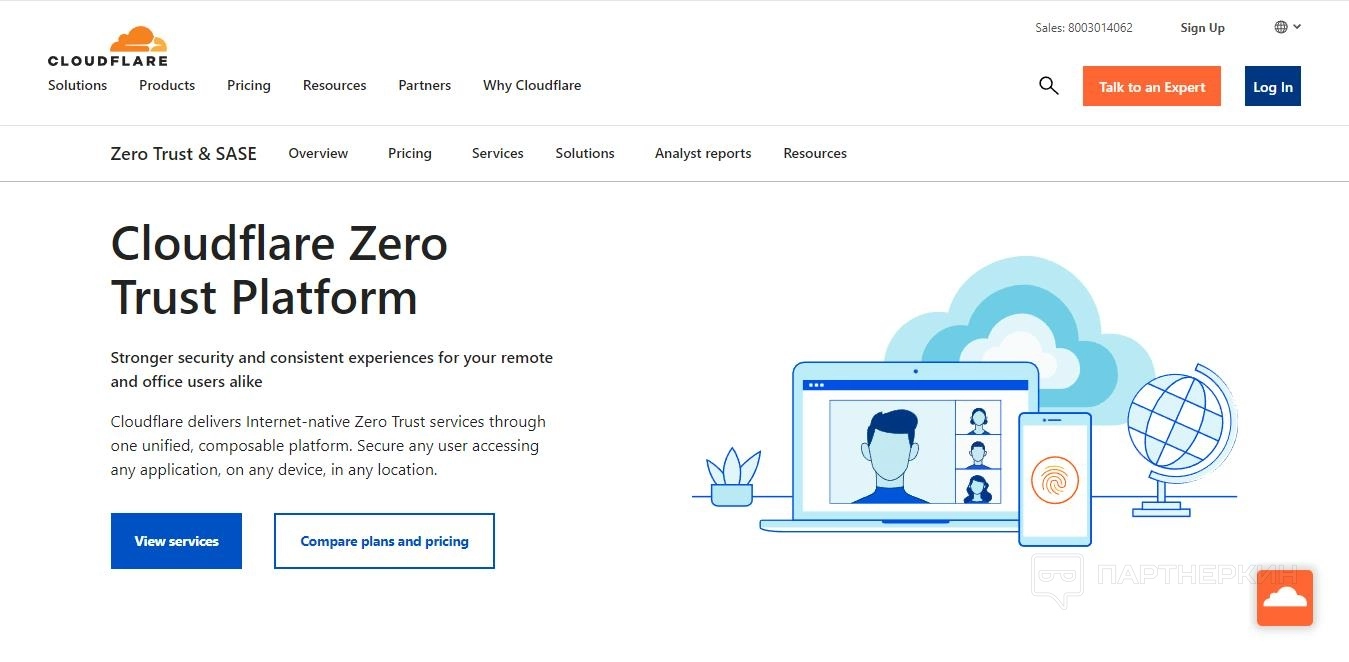
Task: Click the 'Stronger security and consistent experiences' subheading
Action: [x=332, y=369]
